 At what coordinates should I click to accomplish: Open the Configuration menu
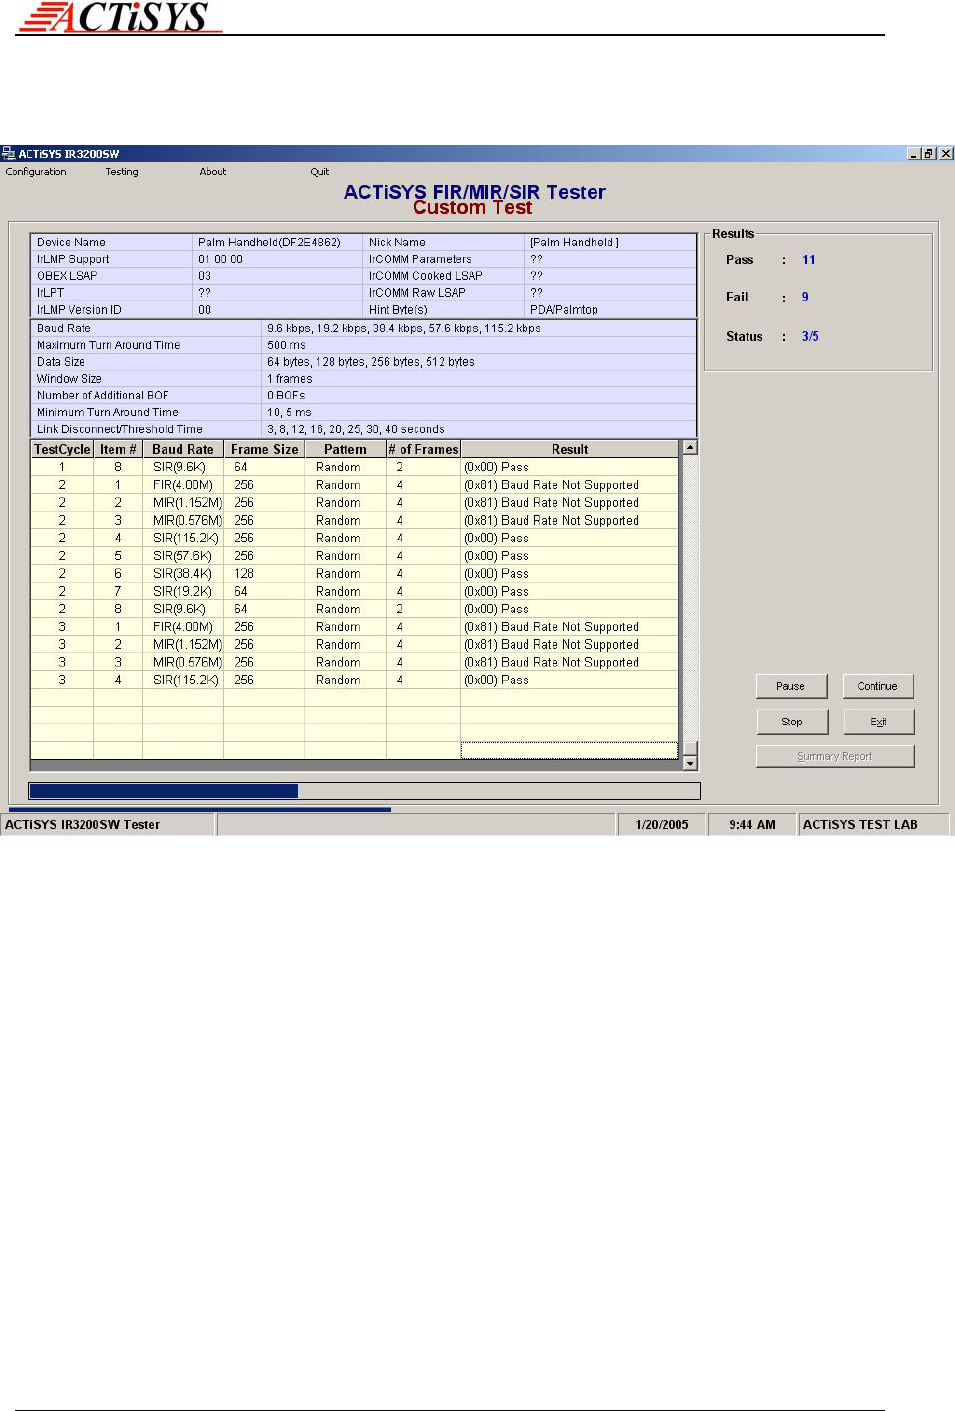point(36,172)
